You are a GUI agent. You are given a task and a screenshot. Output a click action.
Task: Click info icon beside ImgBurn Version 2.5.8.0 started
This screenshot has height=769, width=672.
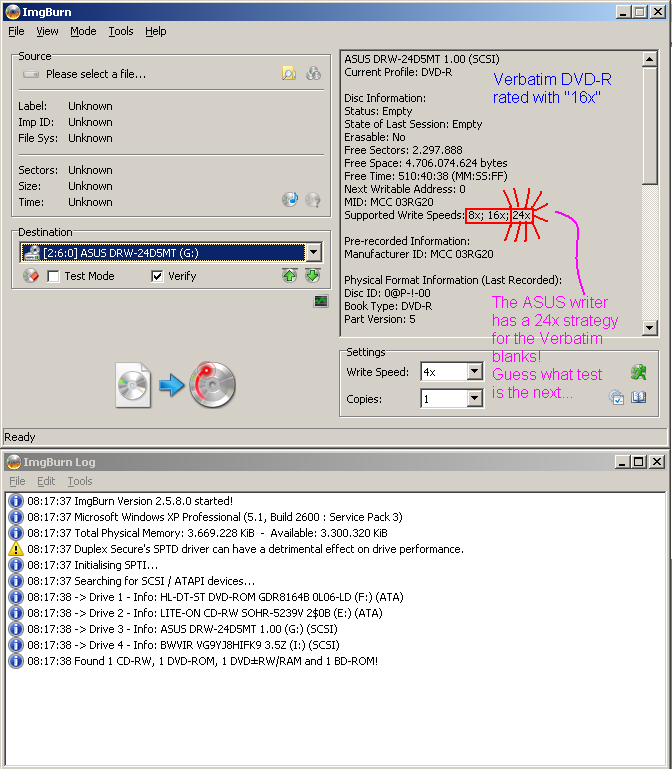tap(16, 501)
